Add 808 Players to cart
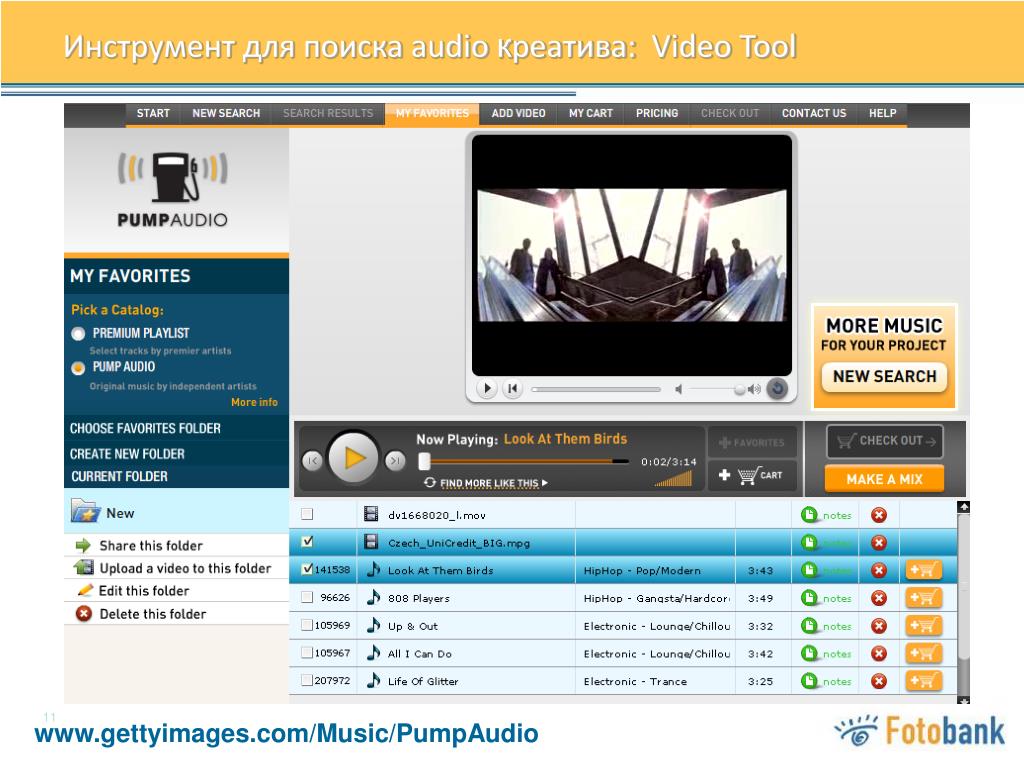This screenshot has width=1024, height=768. pos(923,598)
